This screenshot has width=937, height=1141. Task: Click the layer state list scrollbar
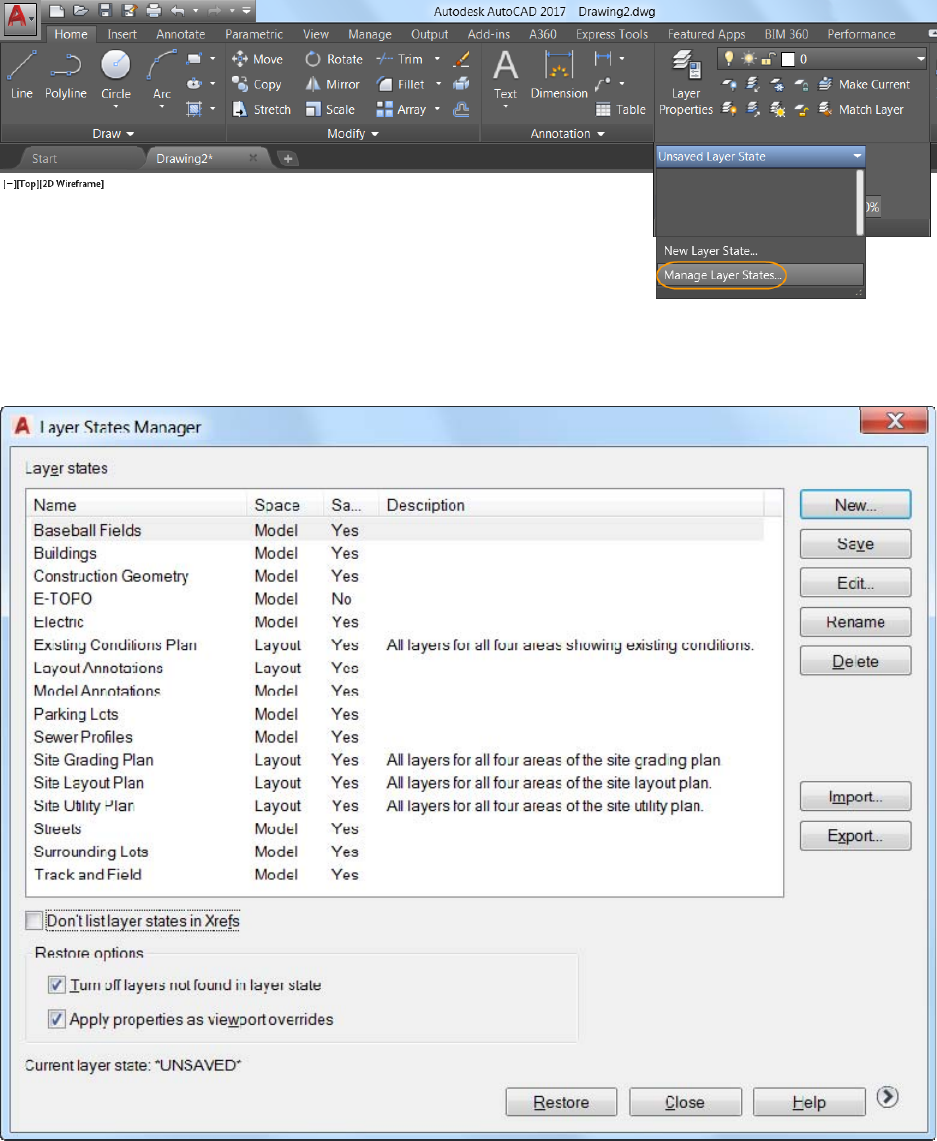[x=860, y=203]
